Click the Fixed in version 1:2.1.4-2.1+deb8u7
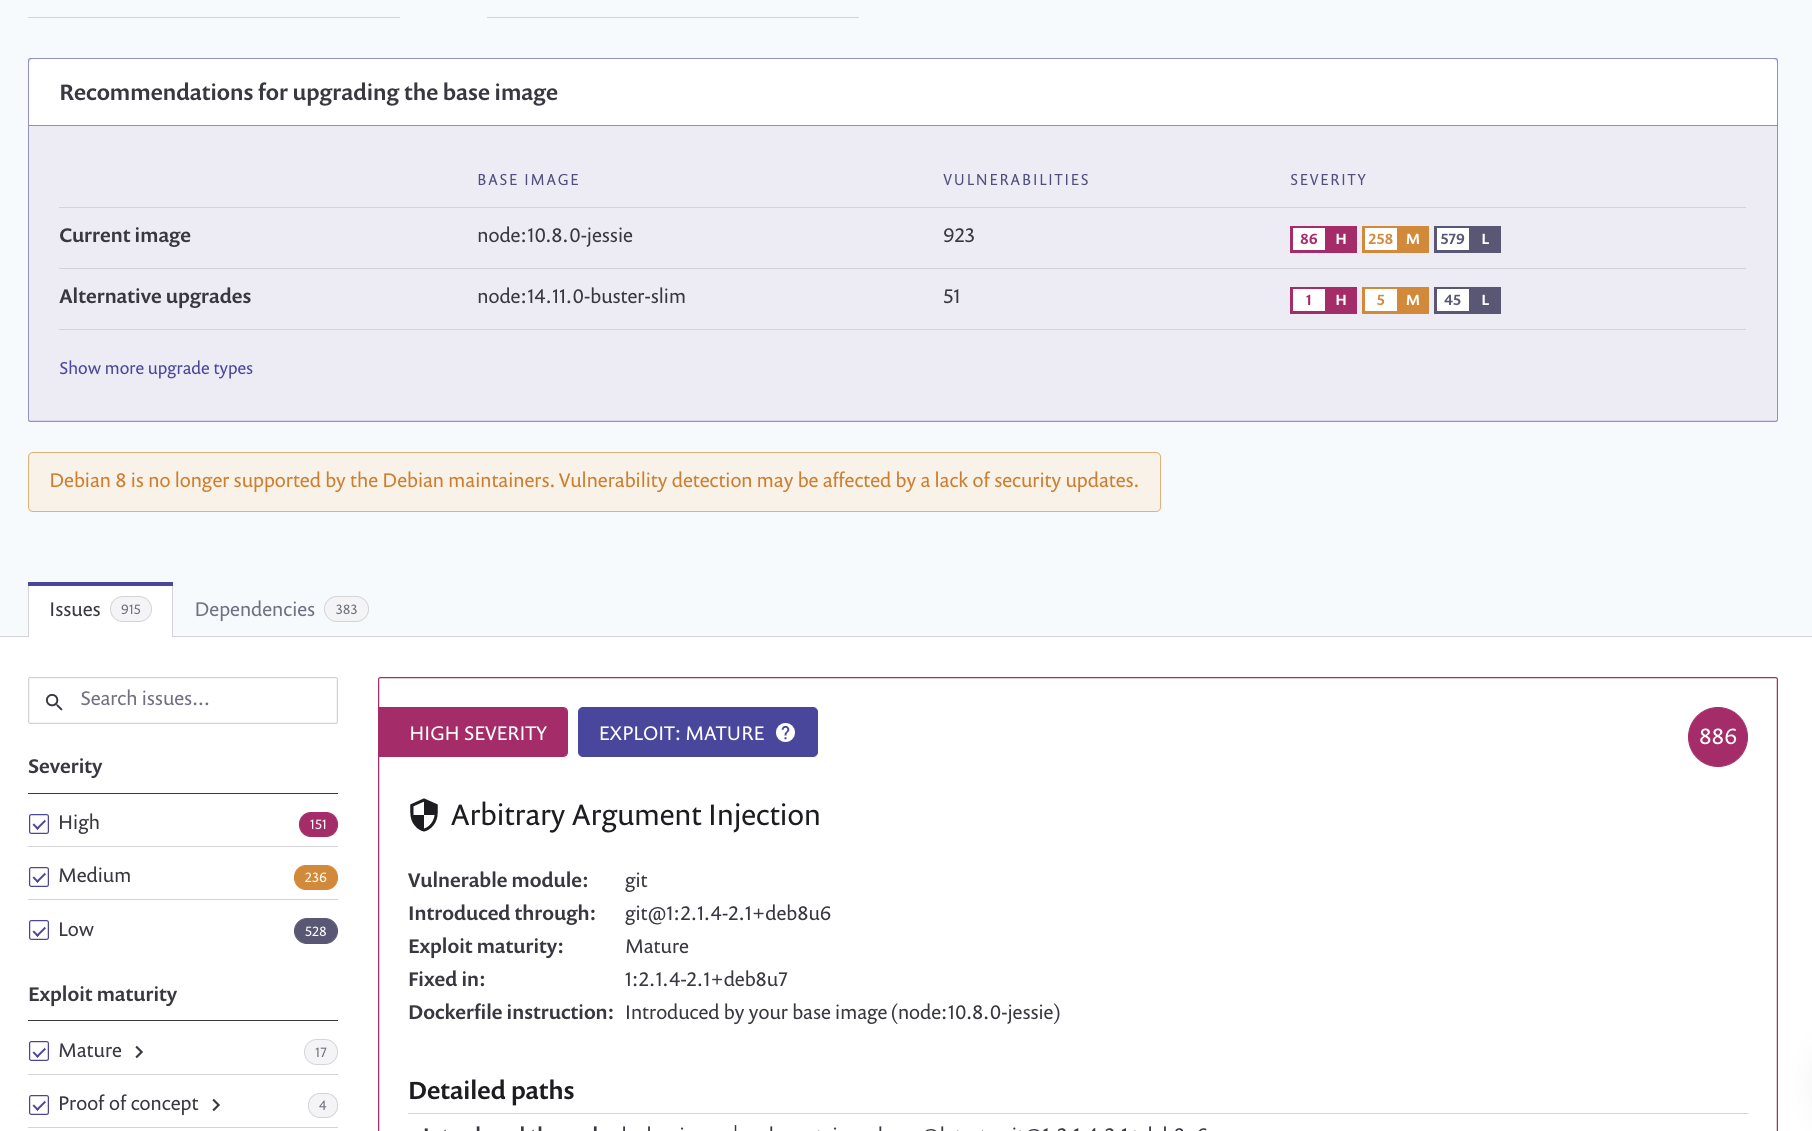Image resolution: width=1812 pixels, height=1131 pixels. pyautogui.click(x=706, y=980)
